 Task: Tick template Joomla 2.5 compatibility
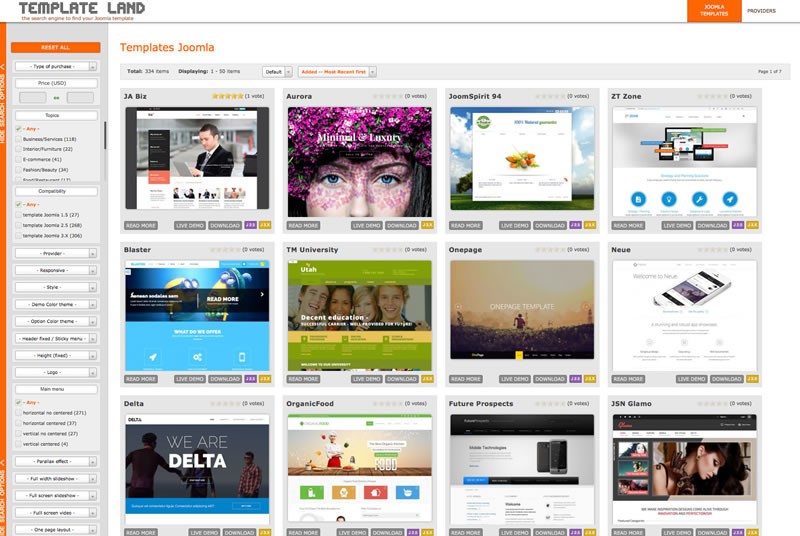18,225
